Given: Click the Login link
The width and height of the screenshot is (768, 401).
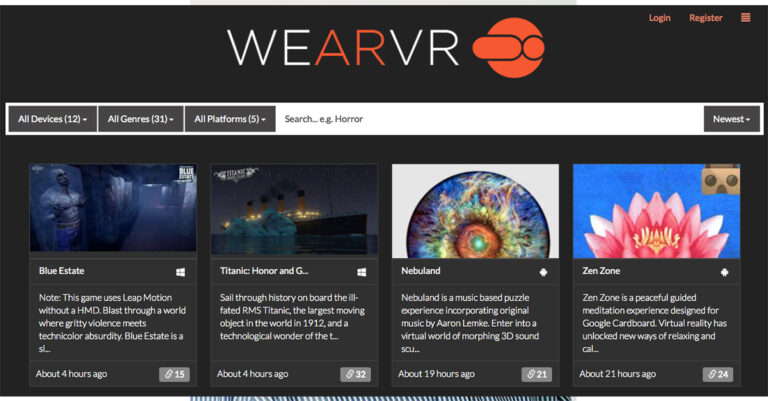Looking at the screenshot, I should pos(659,18).
